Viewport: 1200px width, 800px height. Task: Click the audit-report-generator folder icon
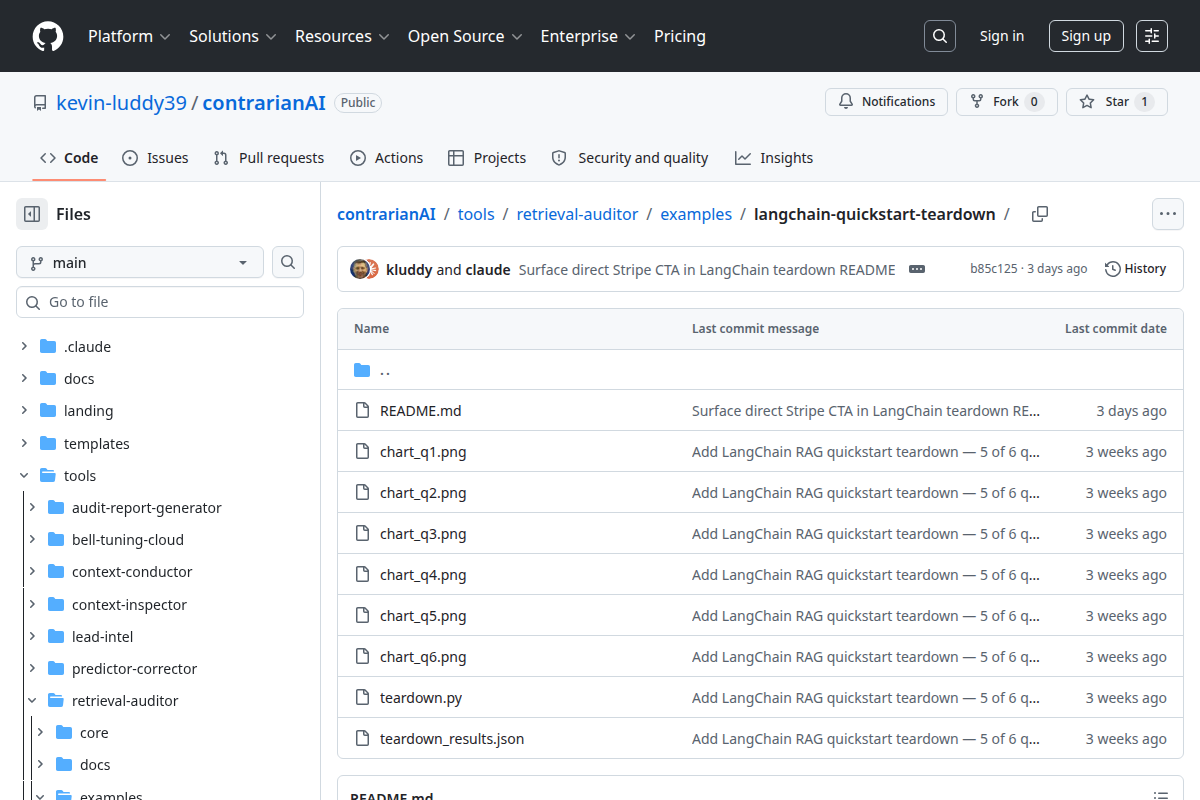[56, 507]
